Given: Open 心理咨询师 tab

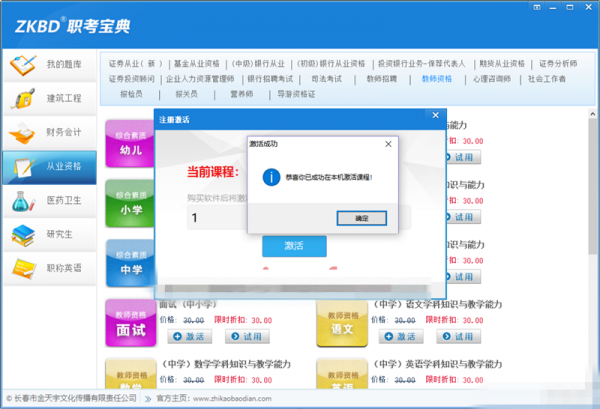Looking at the screenshot, I should click(x=492, y=79).
